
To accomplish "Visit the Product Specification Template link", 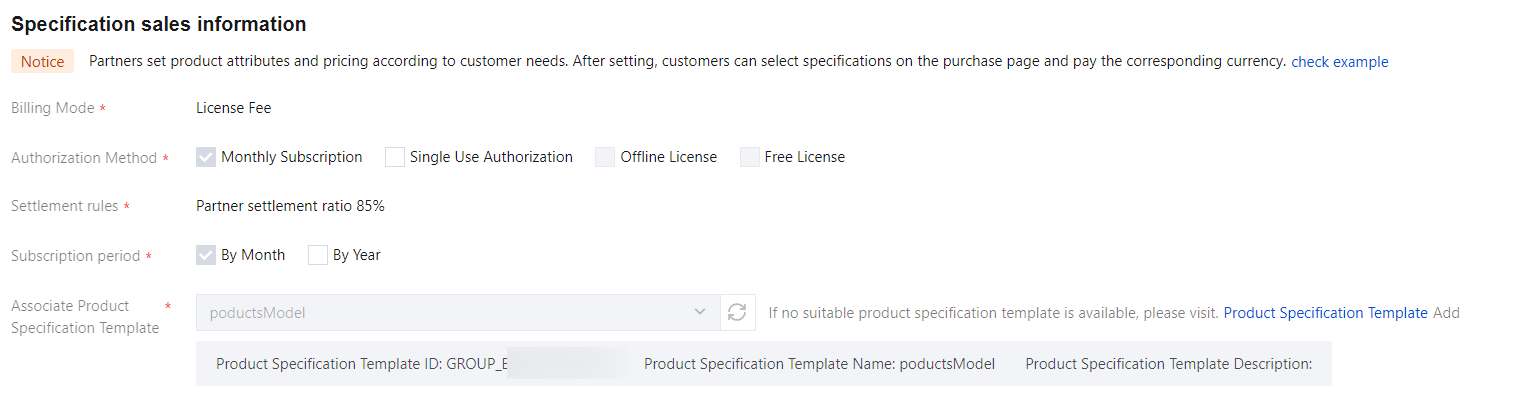I will 1325,313.
